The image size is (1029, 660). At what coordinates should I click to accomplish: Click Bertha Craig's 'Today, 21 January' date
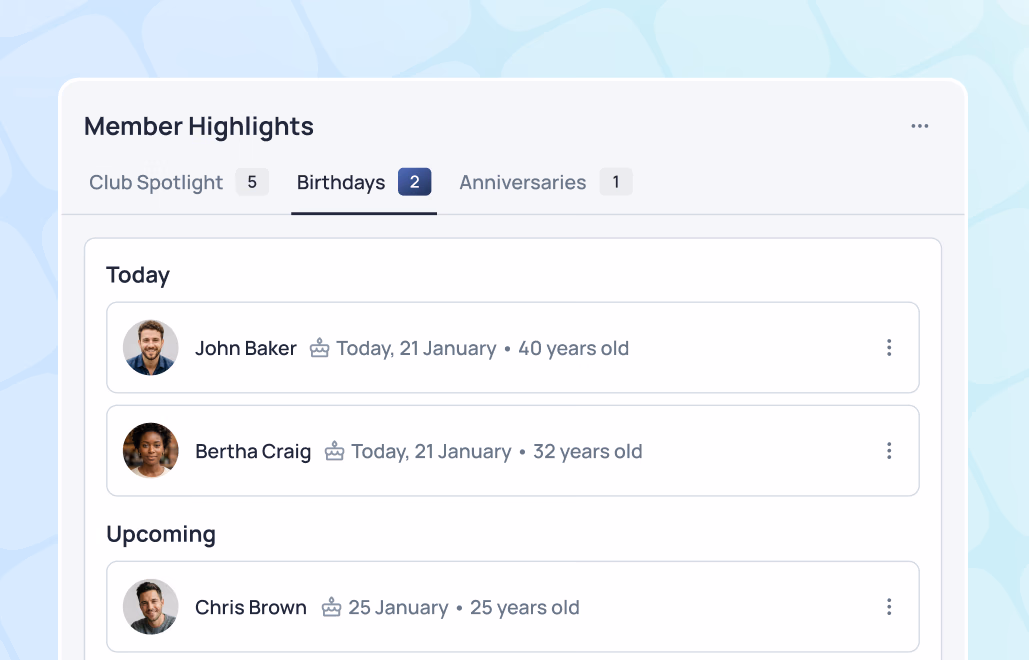[431, 451]
